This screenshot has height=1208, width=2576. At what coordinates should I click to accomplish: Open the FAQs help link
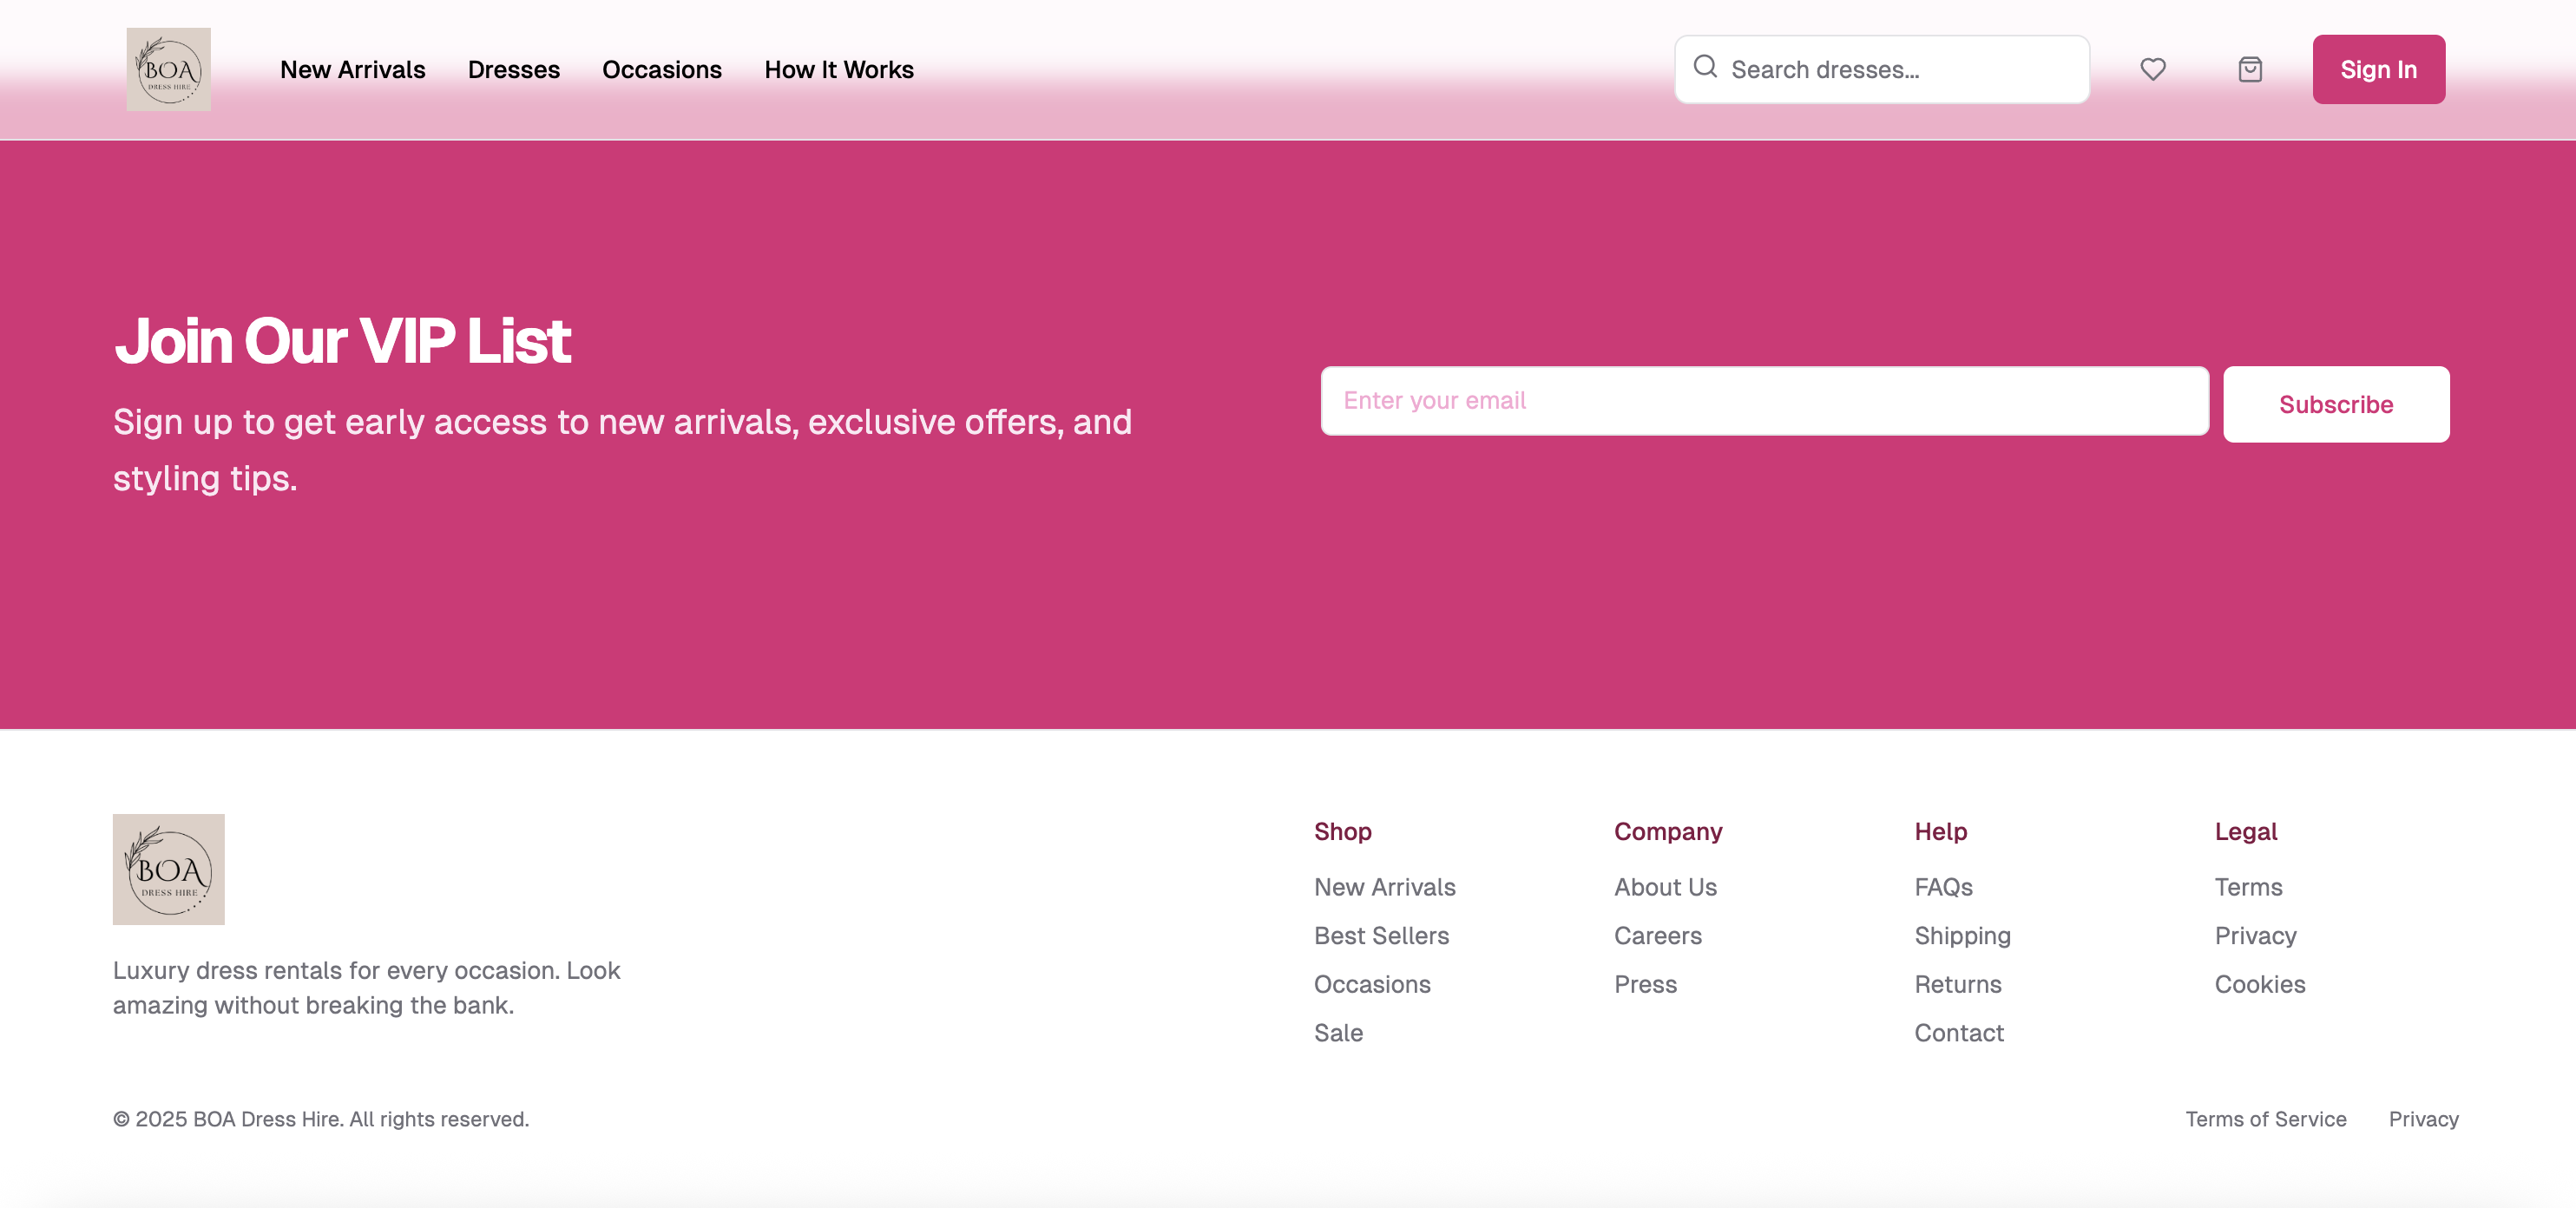click(1942, 887)
